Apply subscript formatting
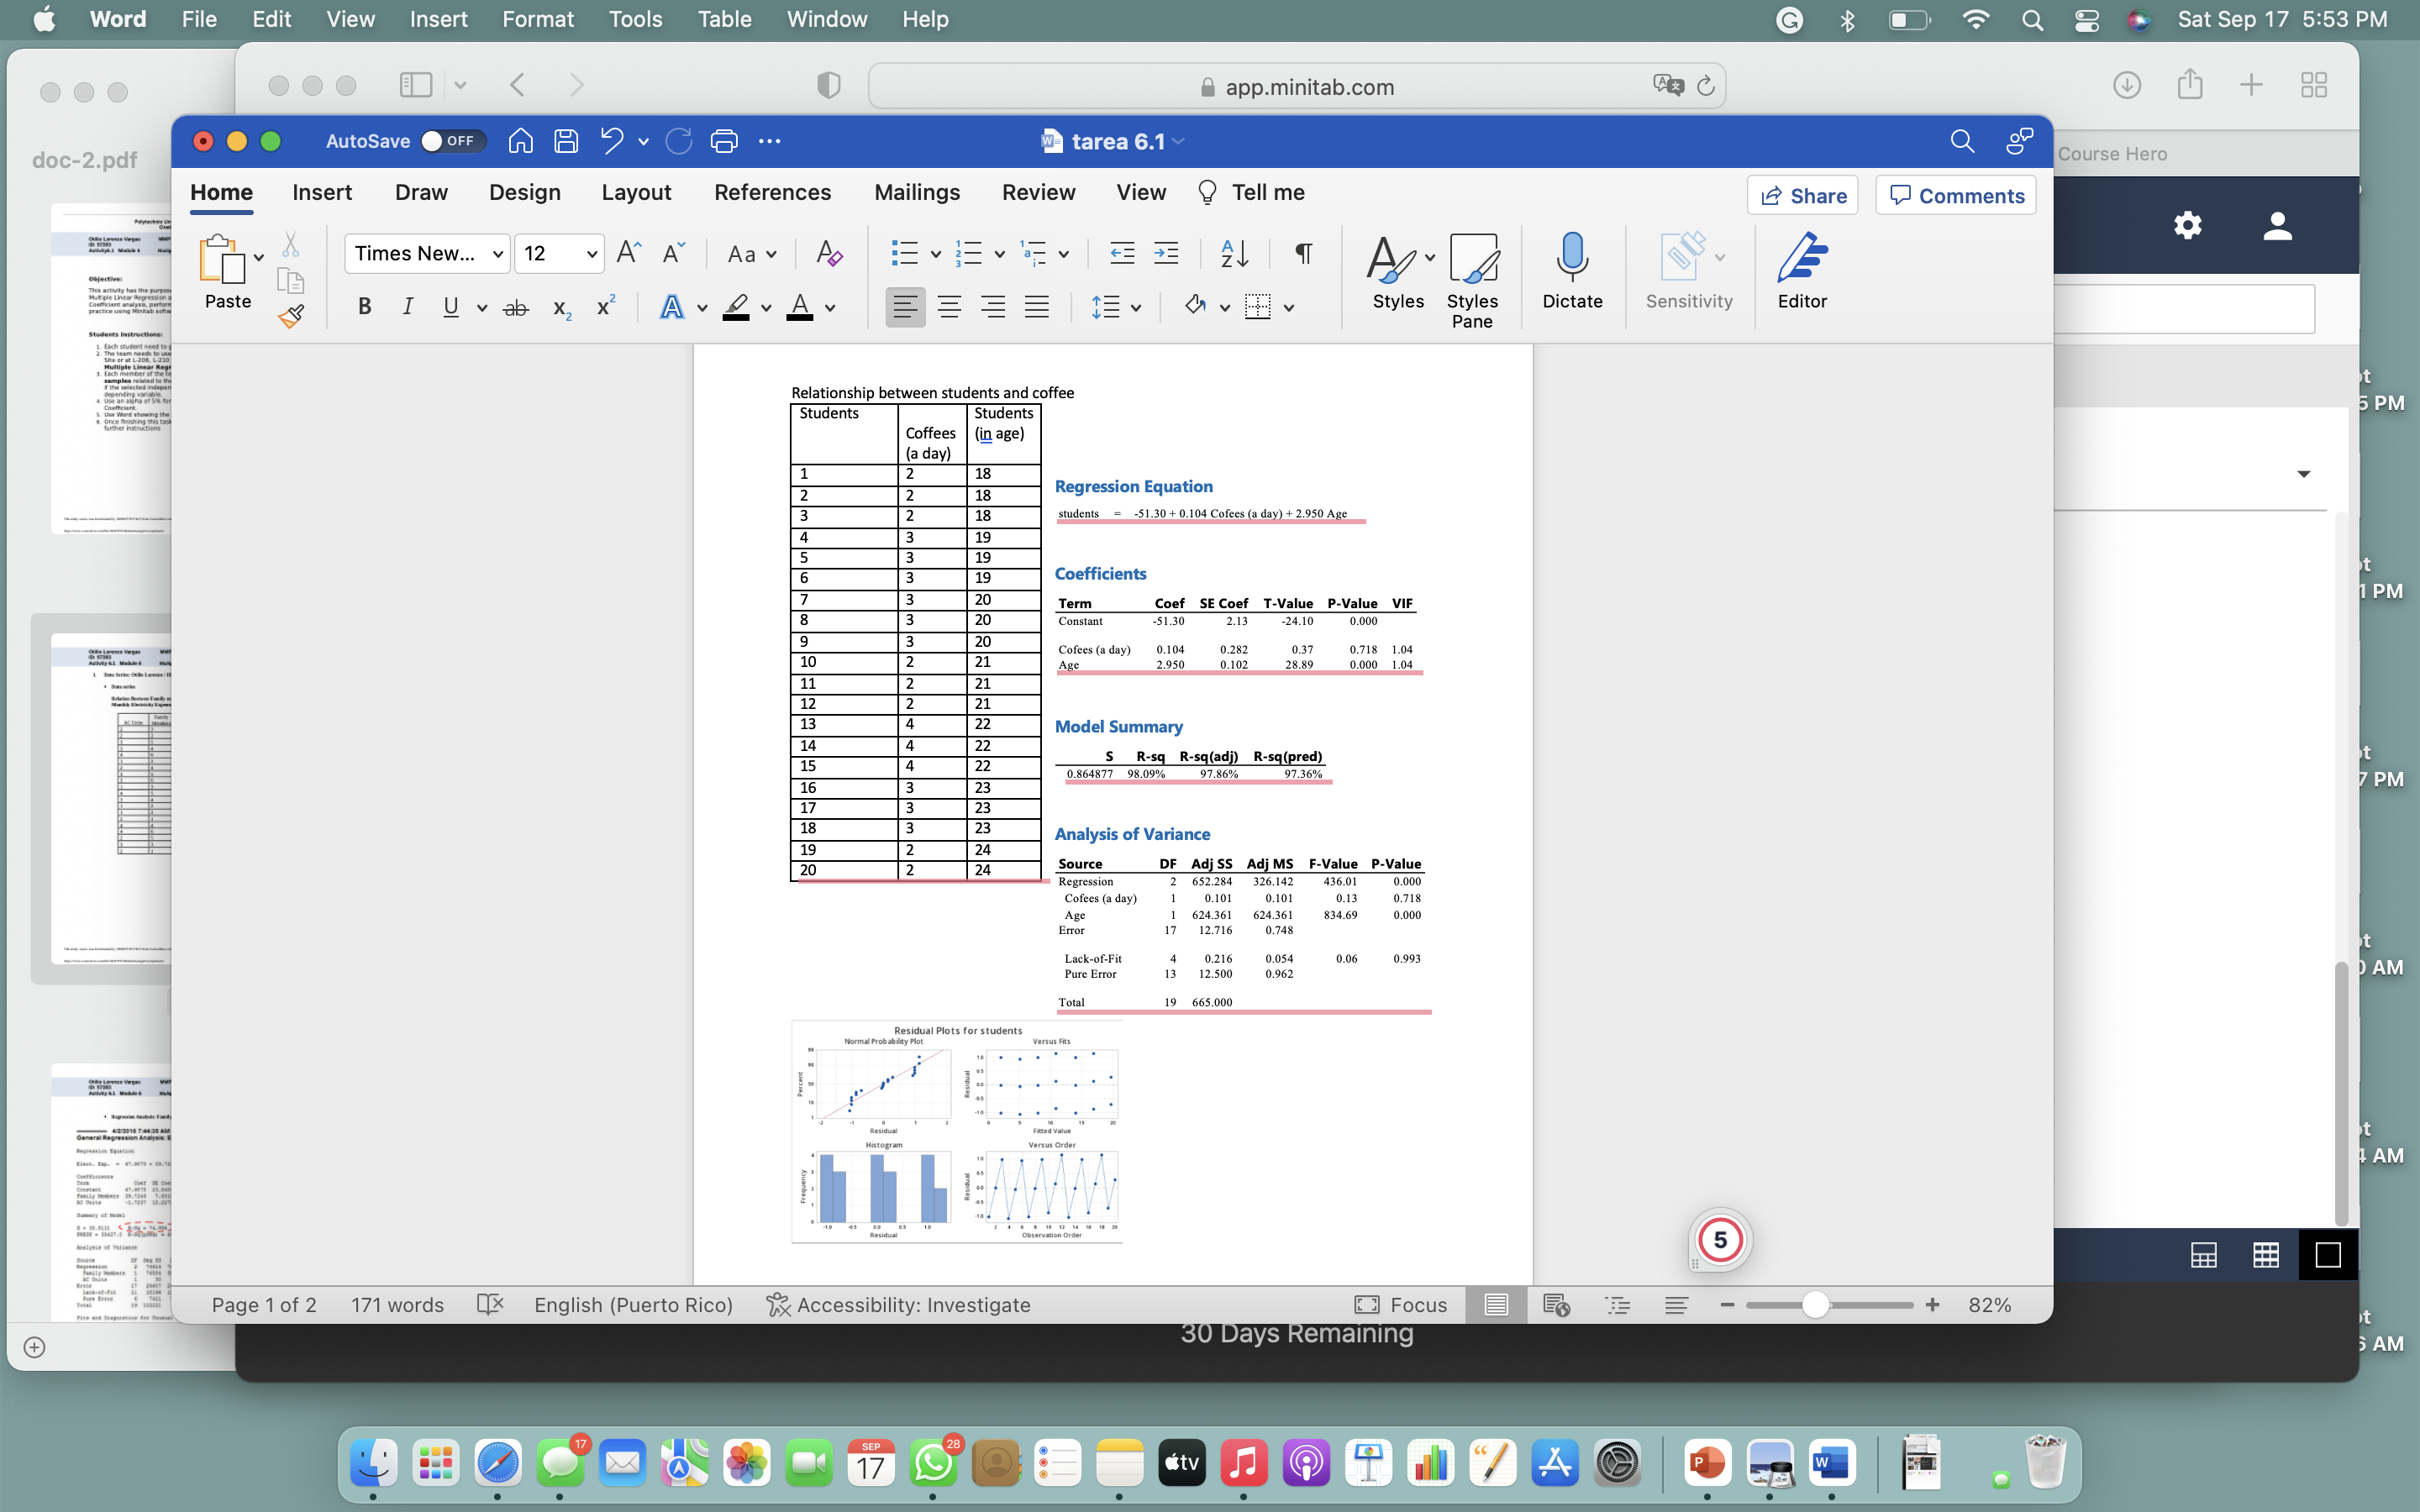Viewport: 2420px width, 1512px height. 560,307
